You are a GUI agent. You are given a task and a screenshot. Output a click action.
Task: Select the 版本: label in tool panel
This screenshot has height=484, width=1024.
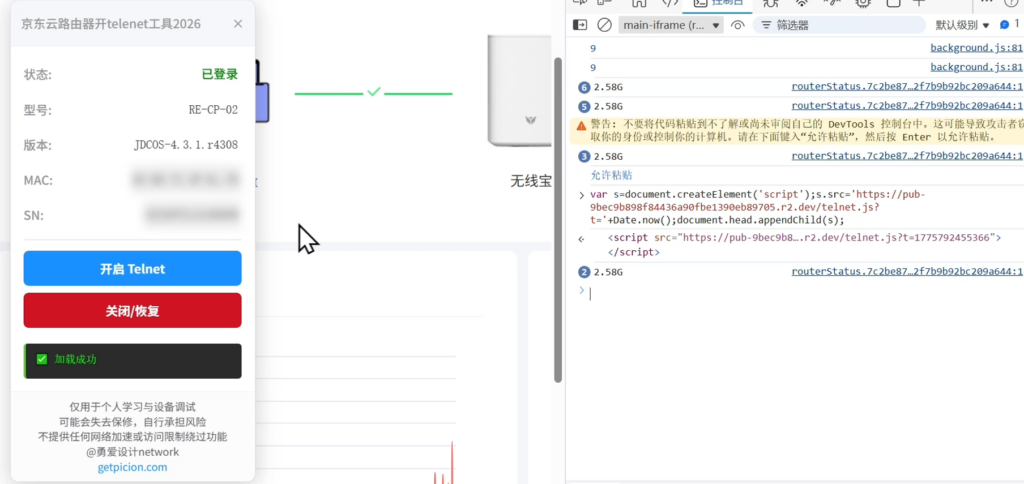pyautogui.click(x=38, y=145)
